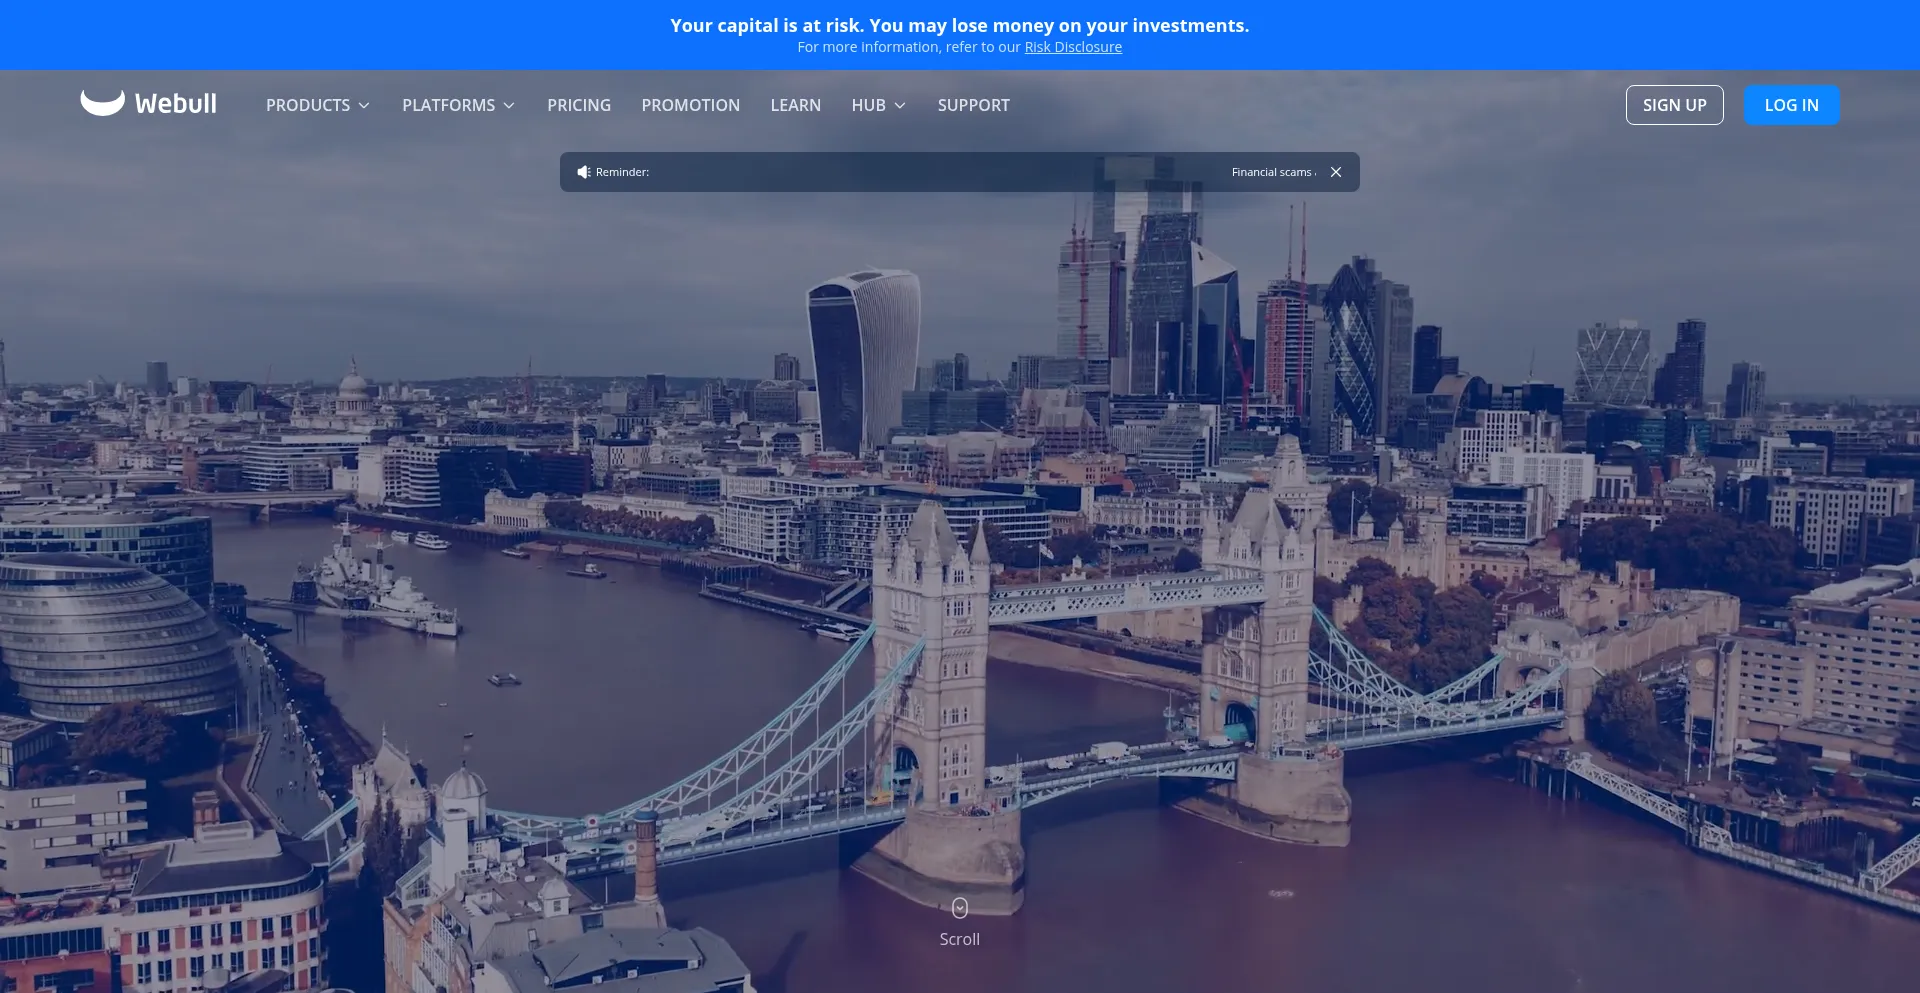Open the PRODUCTS dropdown
The width and height of the screenshot is (1920, 993).
[317, 105]
